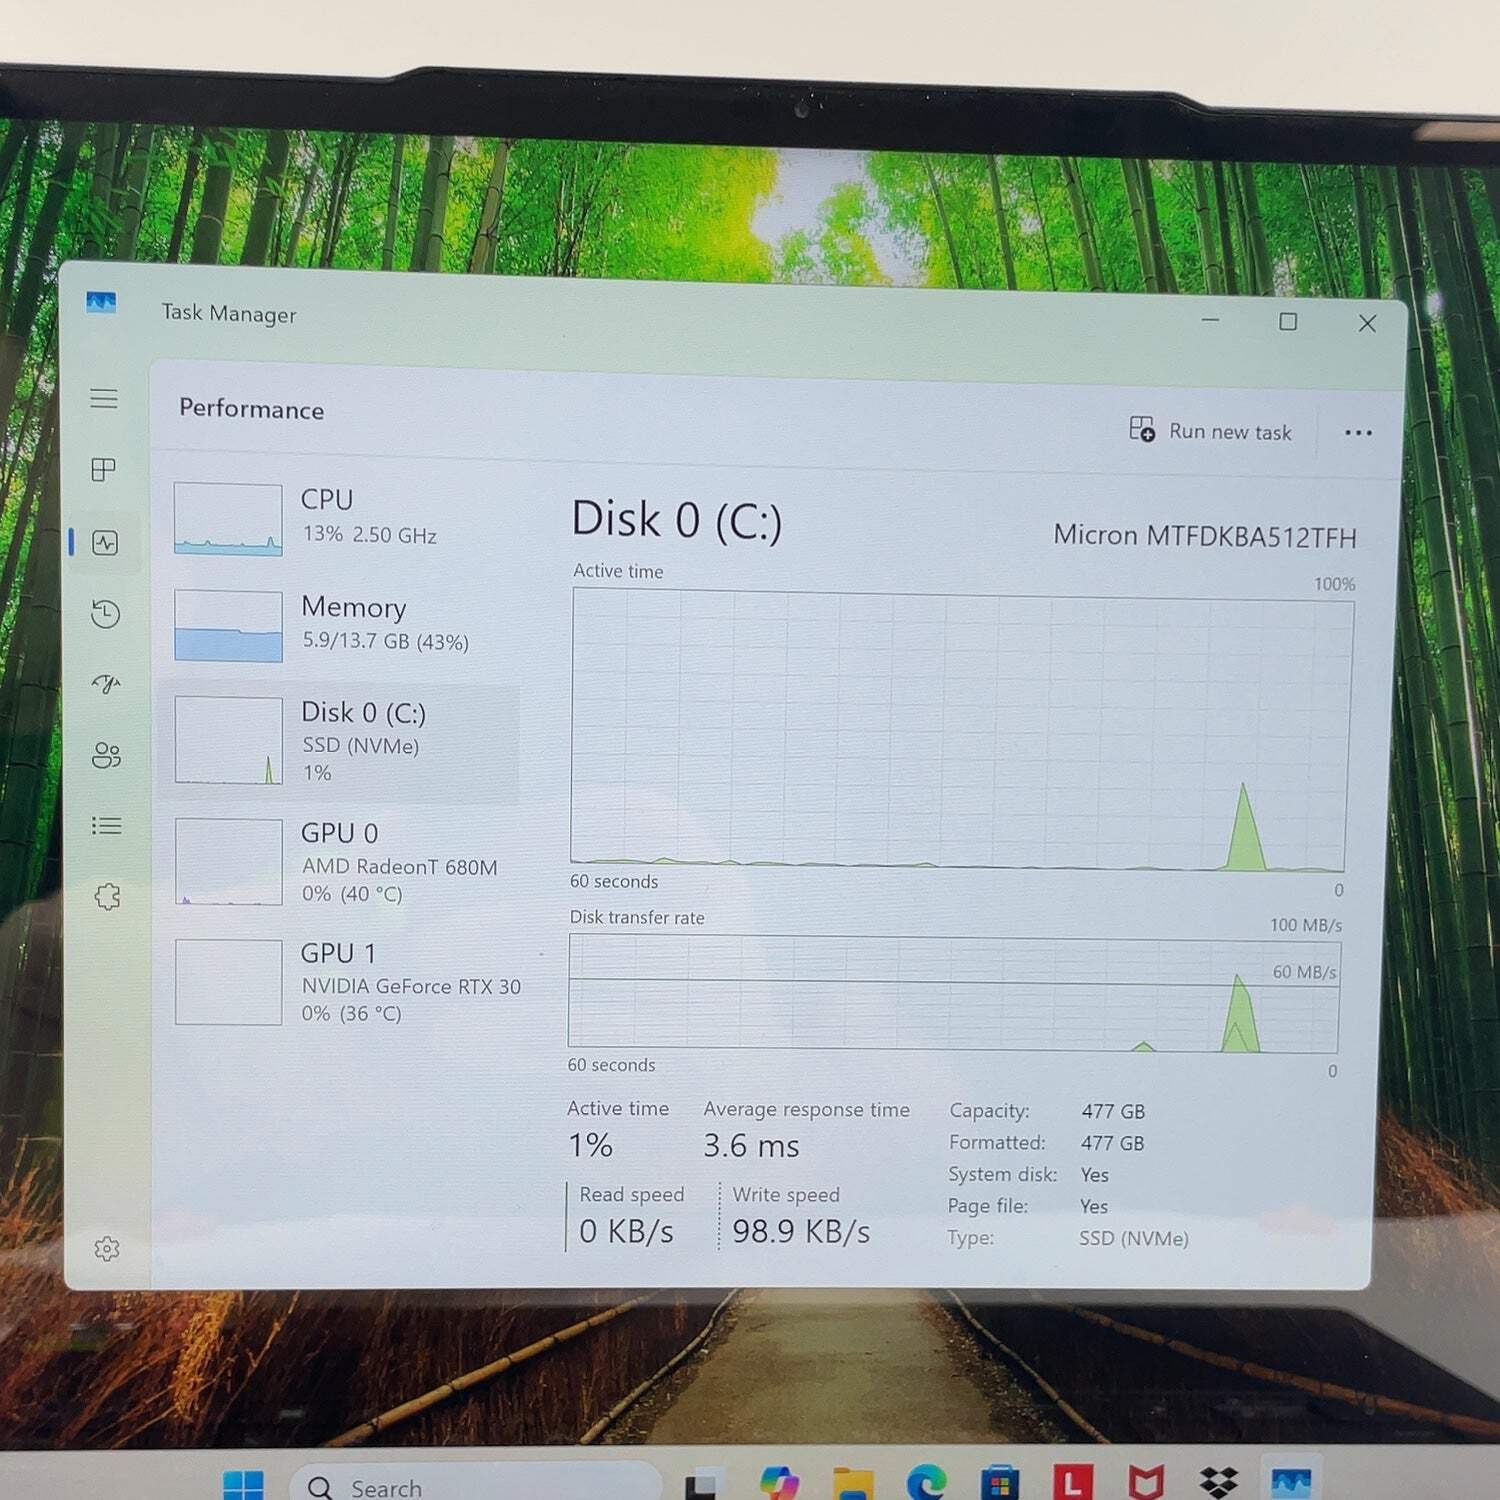Click the 0 KB/s read speed value

point(626,1231)
